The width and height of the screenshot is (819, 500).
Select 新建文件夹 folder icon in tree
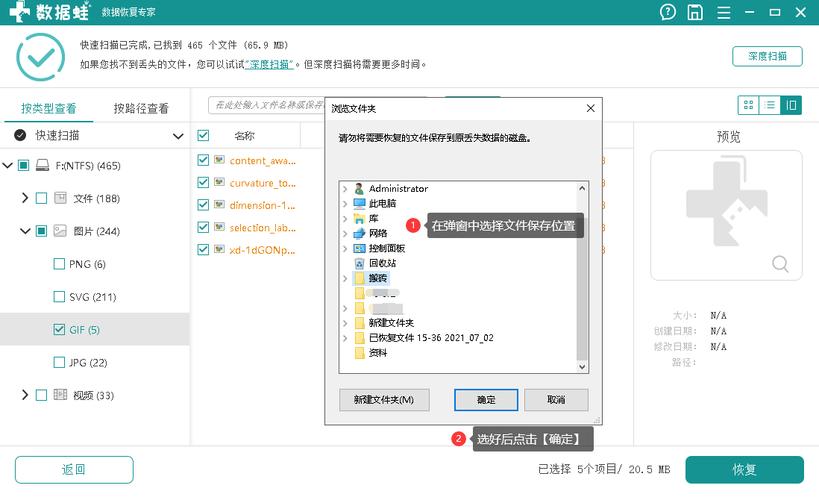coord(359,323)
